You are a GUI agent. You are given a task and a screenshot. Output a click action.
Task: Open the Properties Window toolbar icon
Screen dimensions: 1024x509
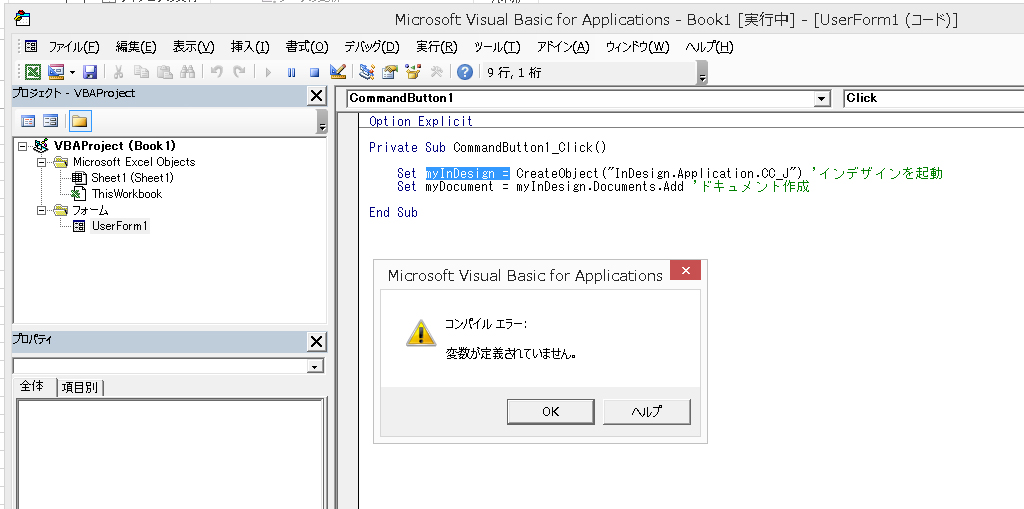(390, 72)
